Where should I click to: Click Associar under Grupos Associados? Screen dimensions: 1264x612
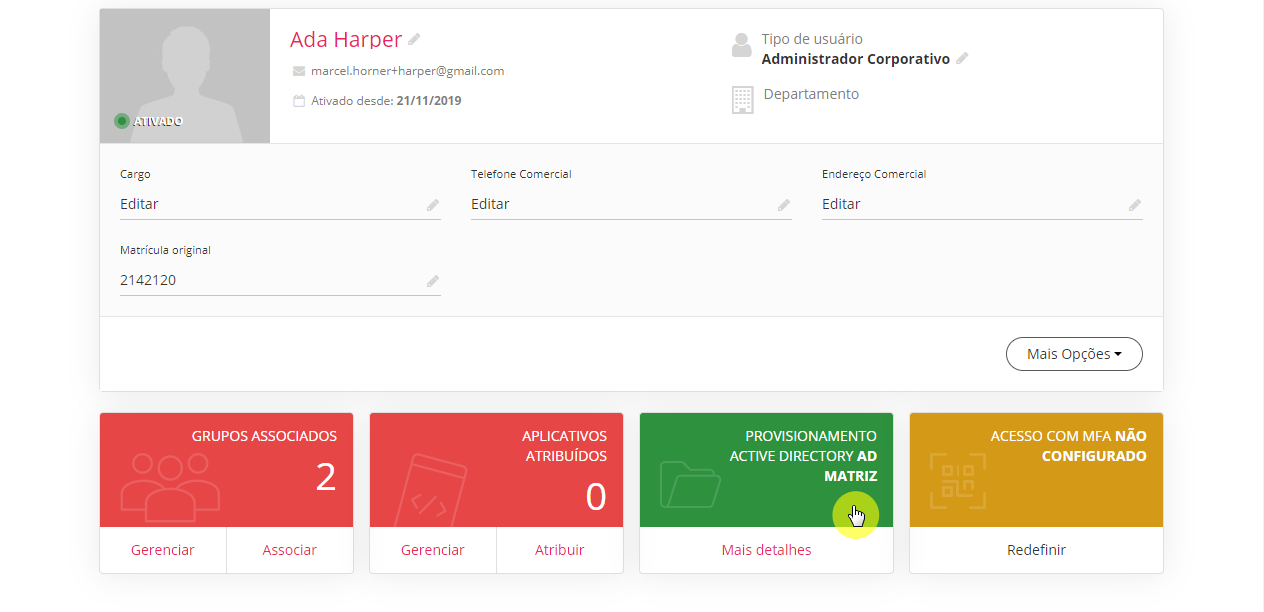(290, 550)
